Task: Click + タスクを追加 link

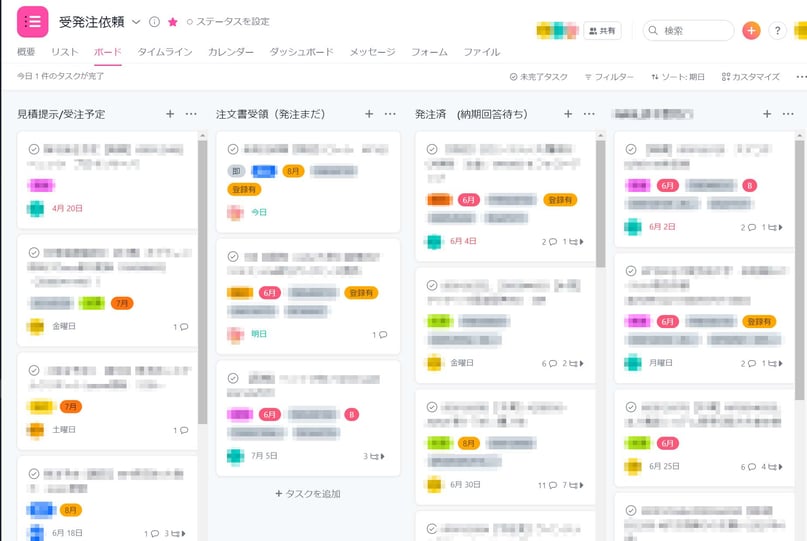Action: click(308, 494)
